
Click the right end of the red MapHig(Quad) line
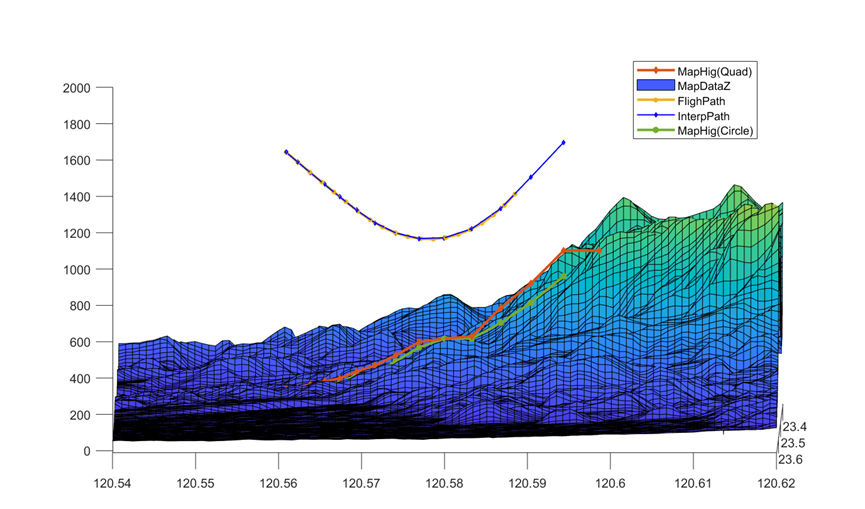pyautogui.click(x=600, y=250)
